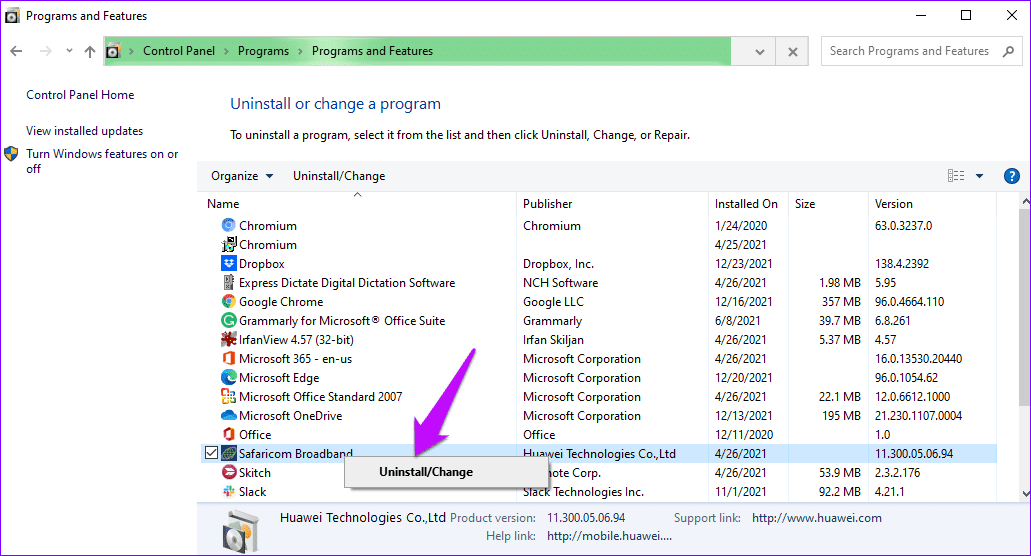
Task: Open the Organize dropdown menu
Action: (x=241, y=176)
